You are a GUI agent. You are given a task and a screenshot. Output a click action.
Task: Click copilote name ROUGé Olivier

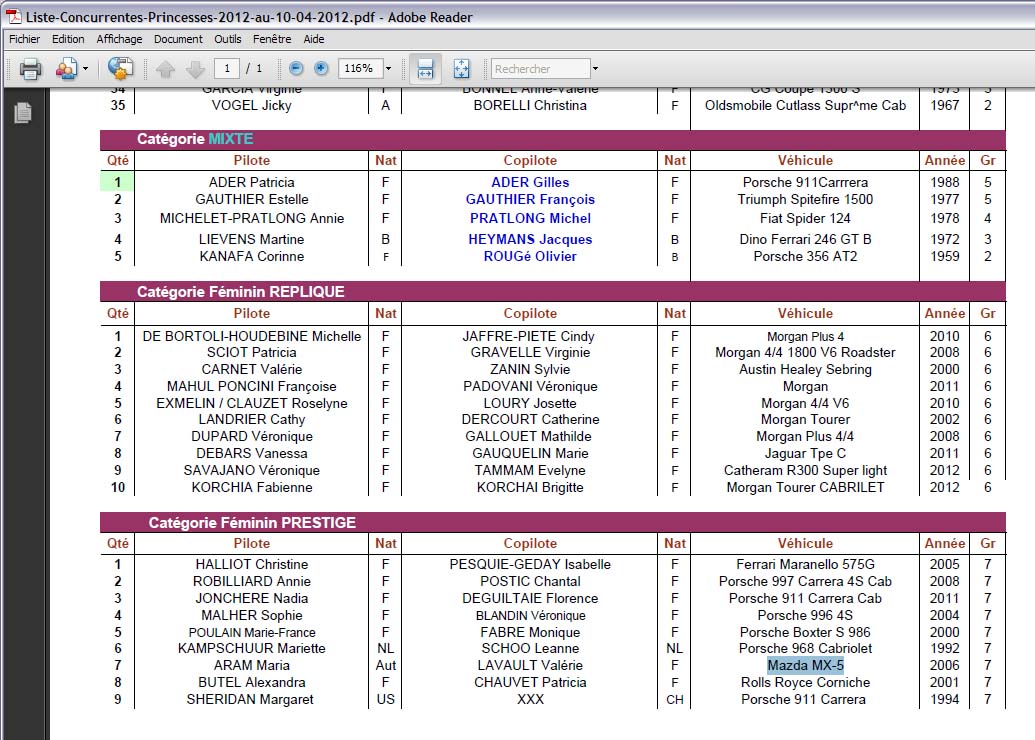[530, 256]
